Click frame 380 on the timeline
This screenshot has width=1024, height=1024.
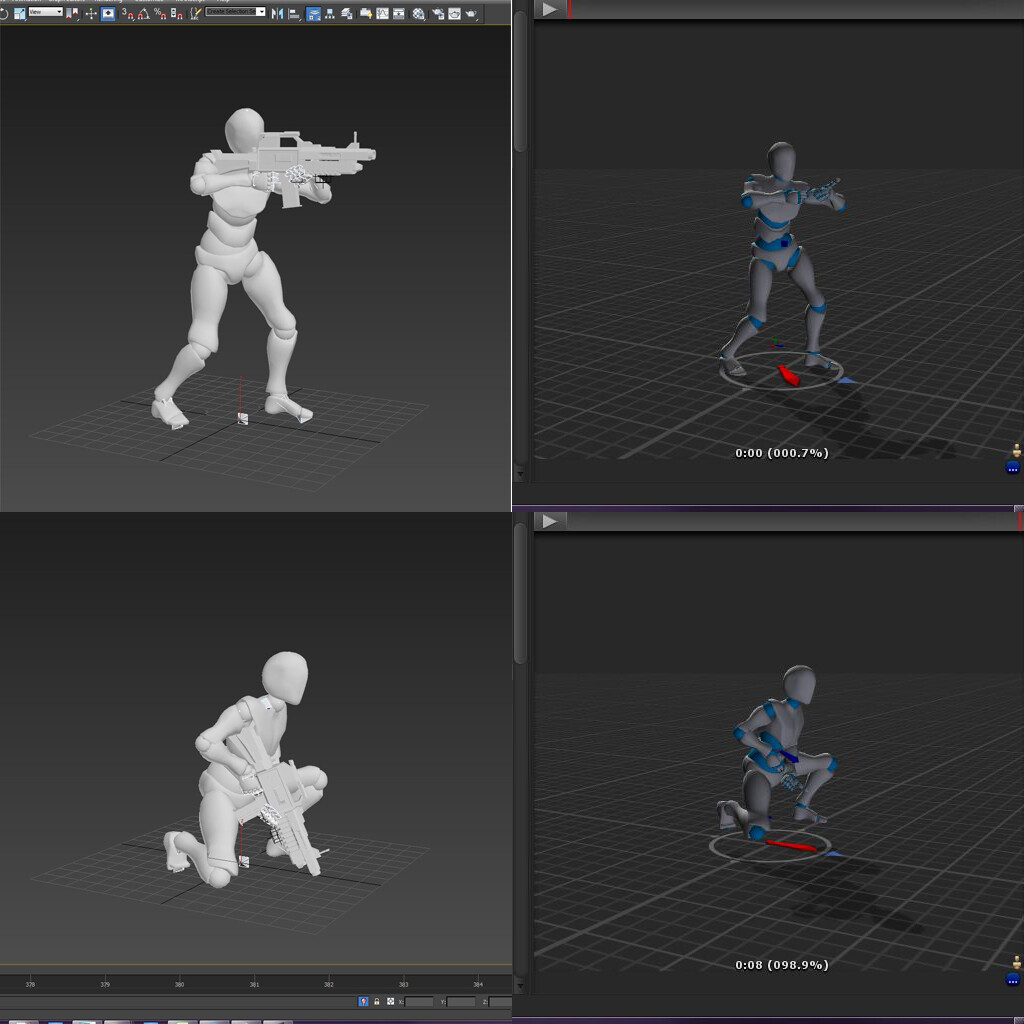pos(178,983)
